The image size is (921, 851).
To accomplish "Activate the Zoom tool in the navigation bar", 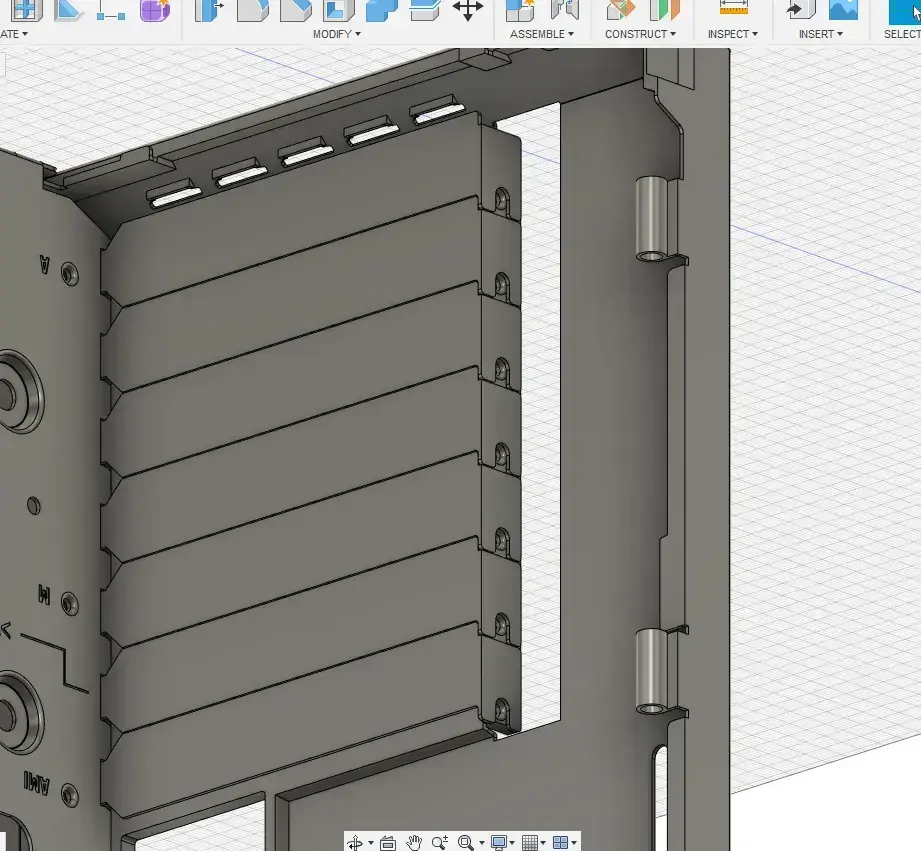I will (x=438, y=842).
